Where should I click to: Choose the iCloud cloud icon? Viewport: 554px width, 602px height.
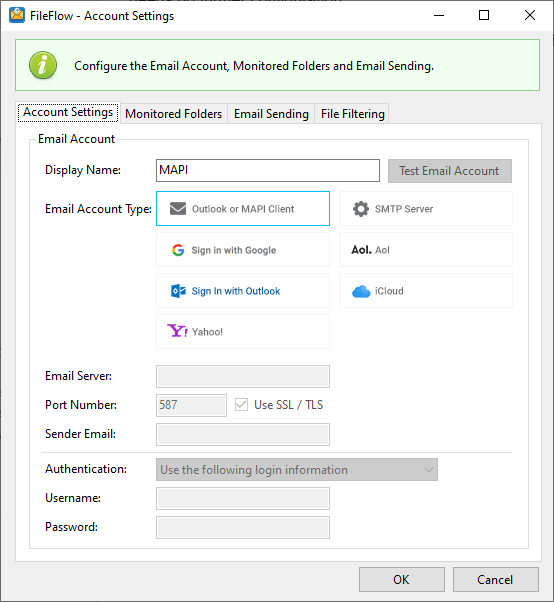(x=361, y=291)
